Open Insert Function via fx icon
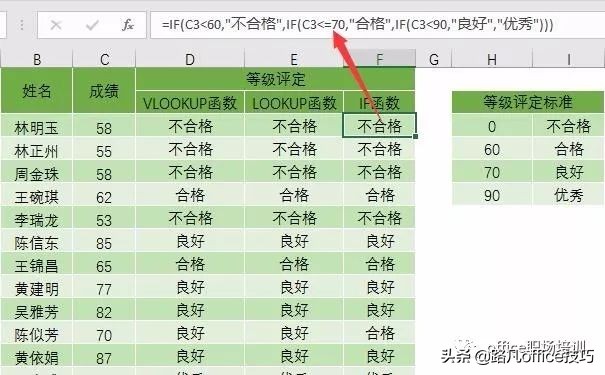The width and height of the screenshot is (605, 375). [x=128, y=25]
